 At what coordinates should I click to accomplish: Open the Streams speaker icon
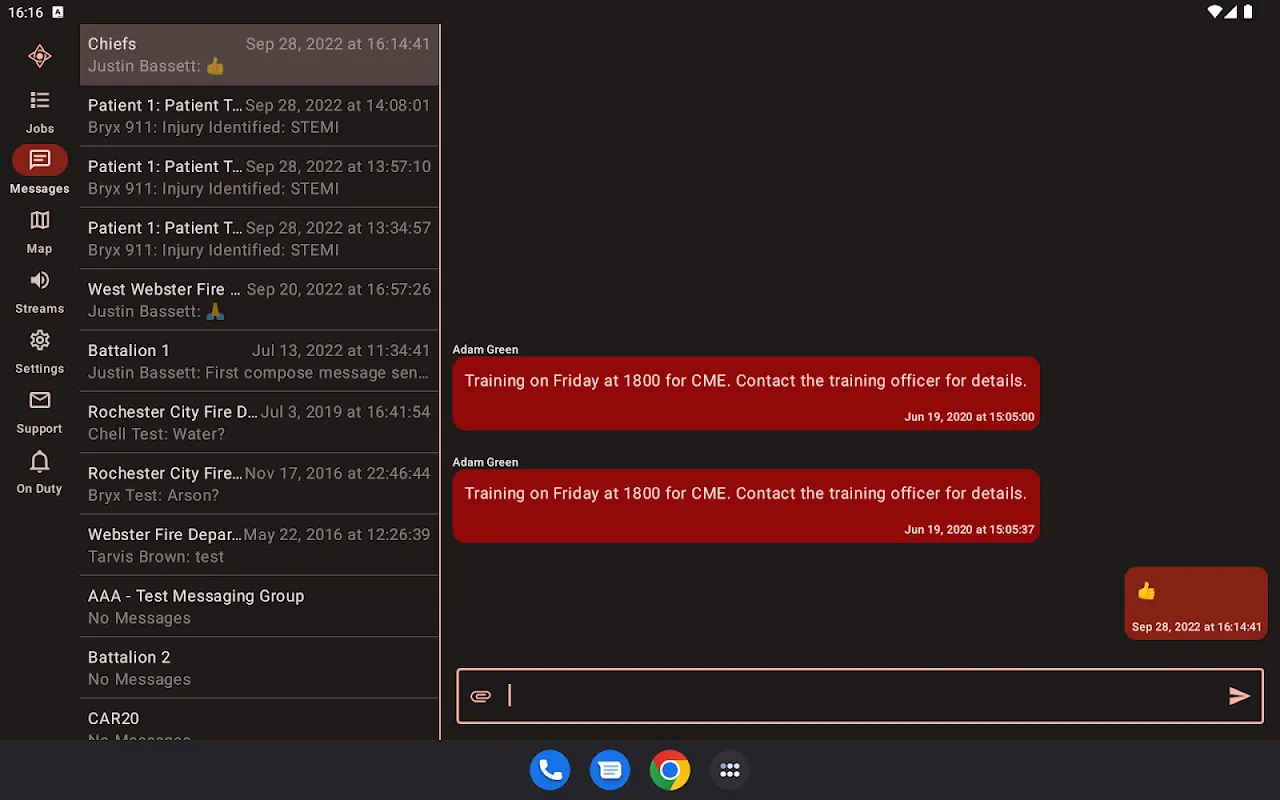click(40, 280)
